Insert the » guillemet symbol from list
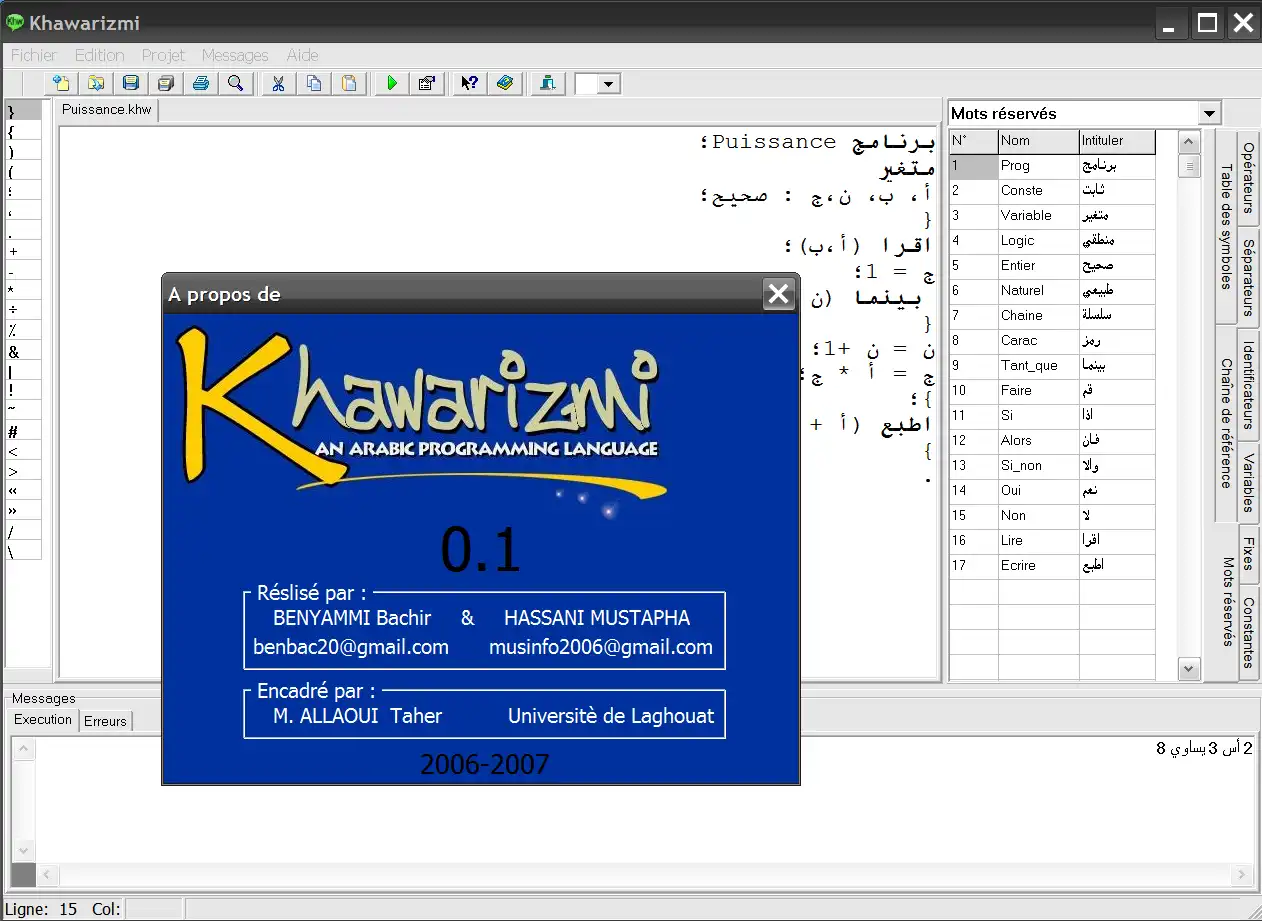This screenshot has width=1262, height=921. 24,511
